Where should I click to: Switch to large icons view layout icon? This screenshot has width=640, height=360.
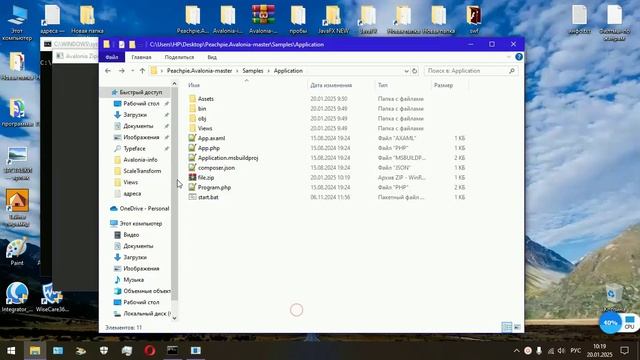click(x=517, y=327)
